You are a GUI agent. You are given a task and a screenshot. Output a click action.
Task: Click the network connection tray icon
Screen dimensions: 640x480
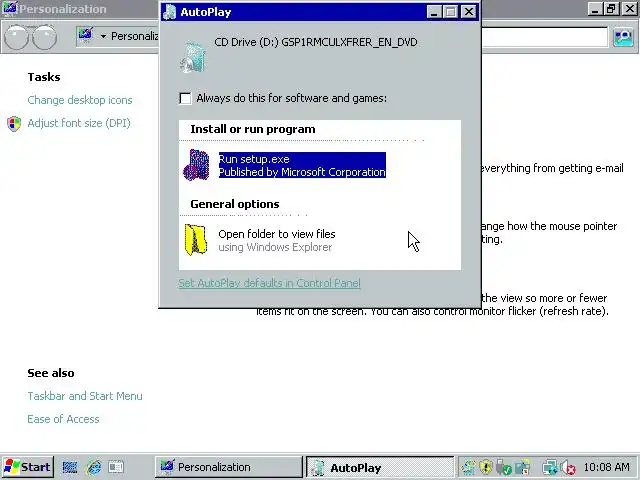click(549, 467)
